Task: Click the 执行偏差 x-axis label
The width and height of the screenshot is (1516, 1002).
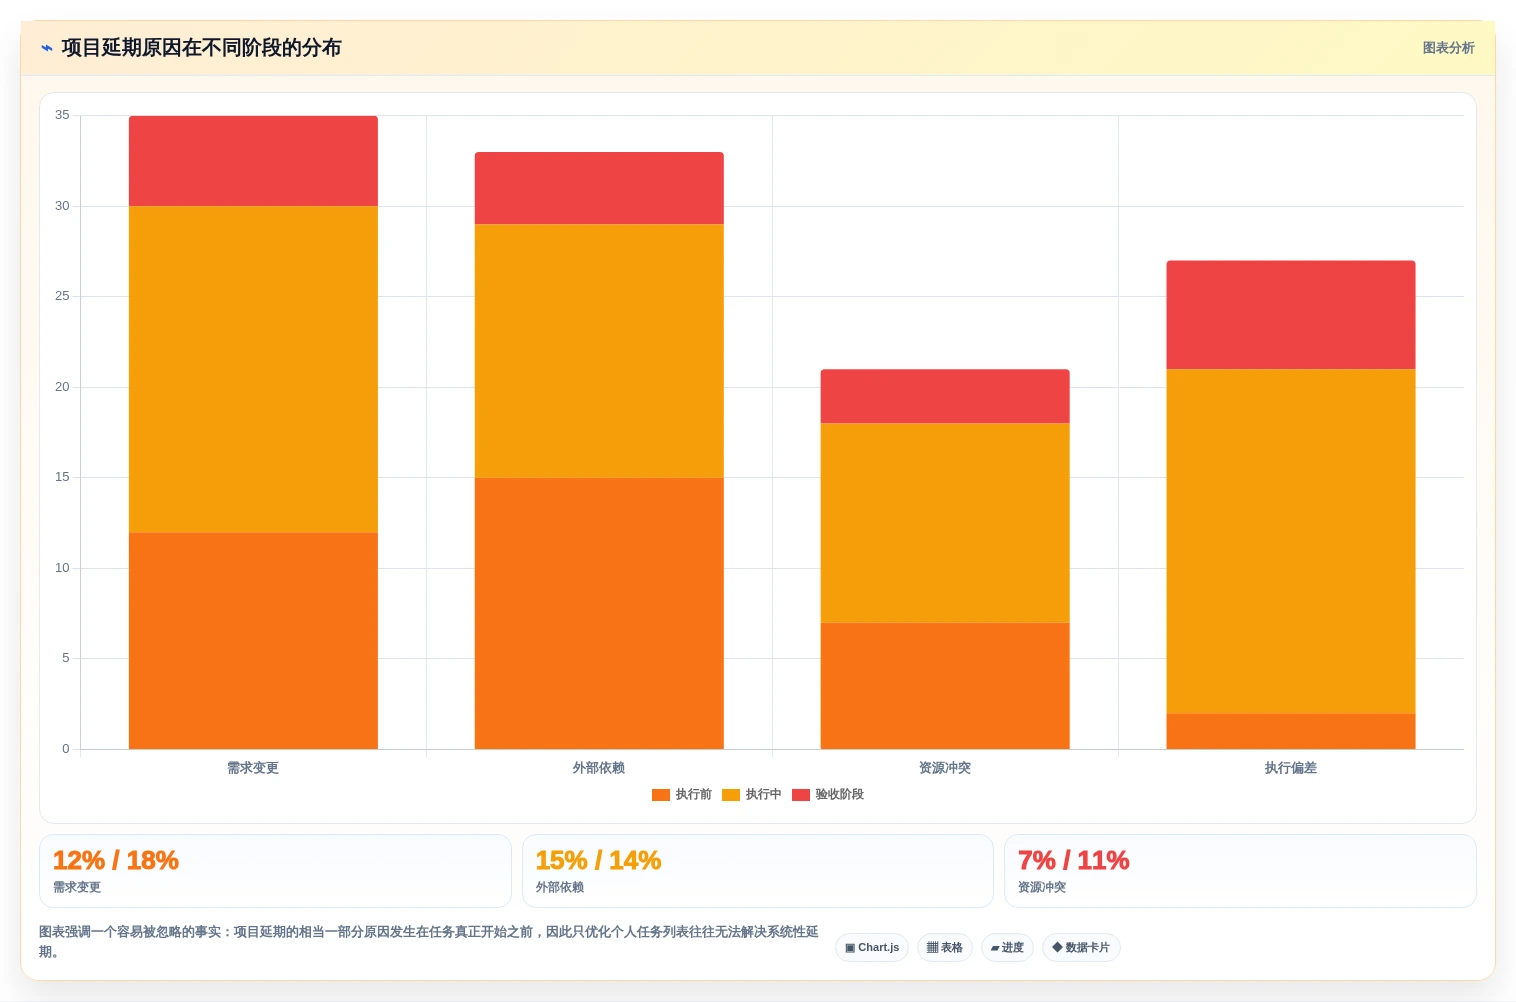Action: 1291,768
